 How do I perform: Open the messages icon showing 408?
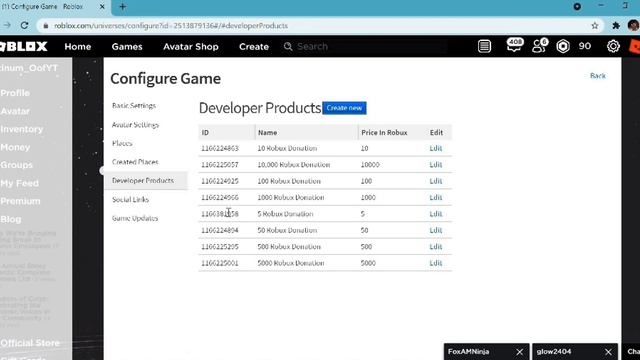pos(514,45)
